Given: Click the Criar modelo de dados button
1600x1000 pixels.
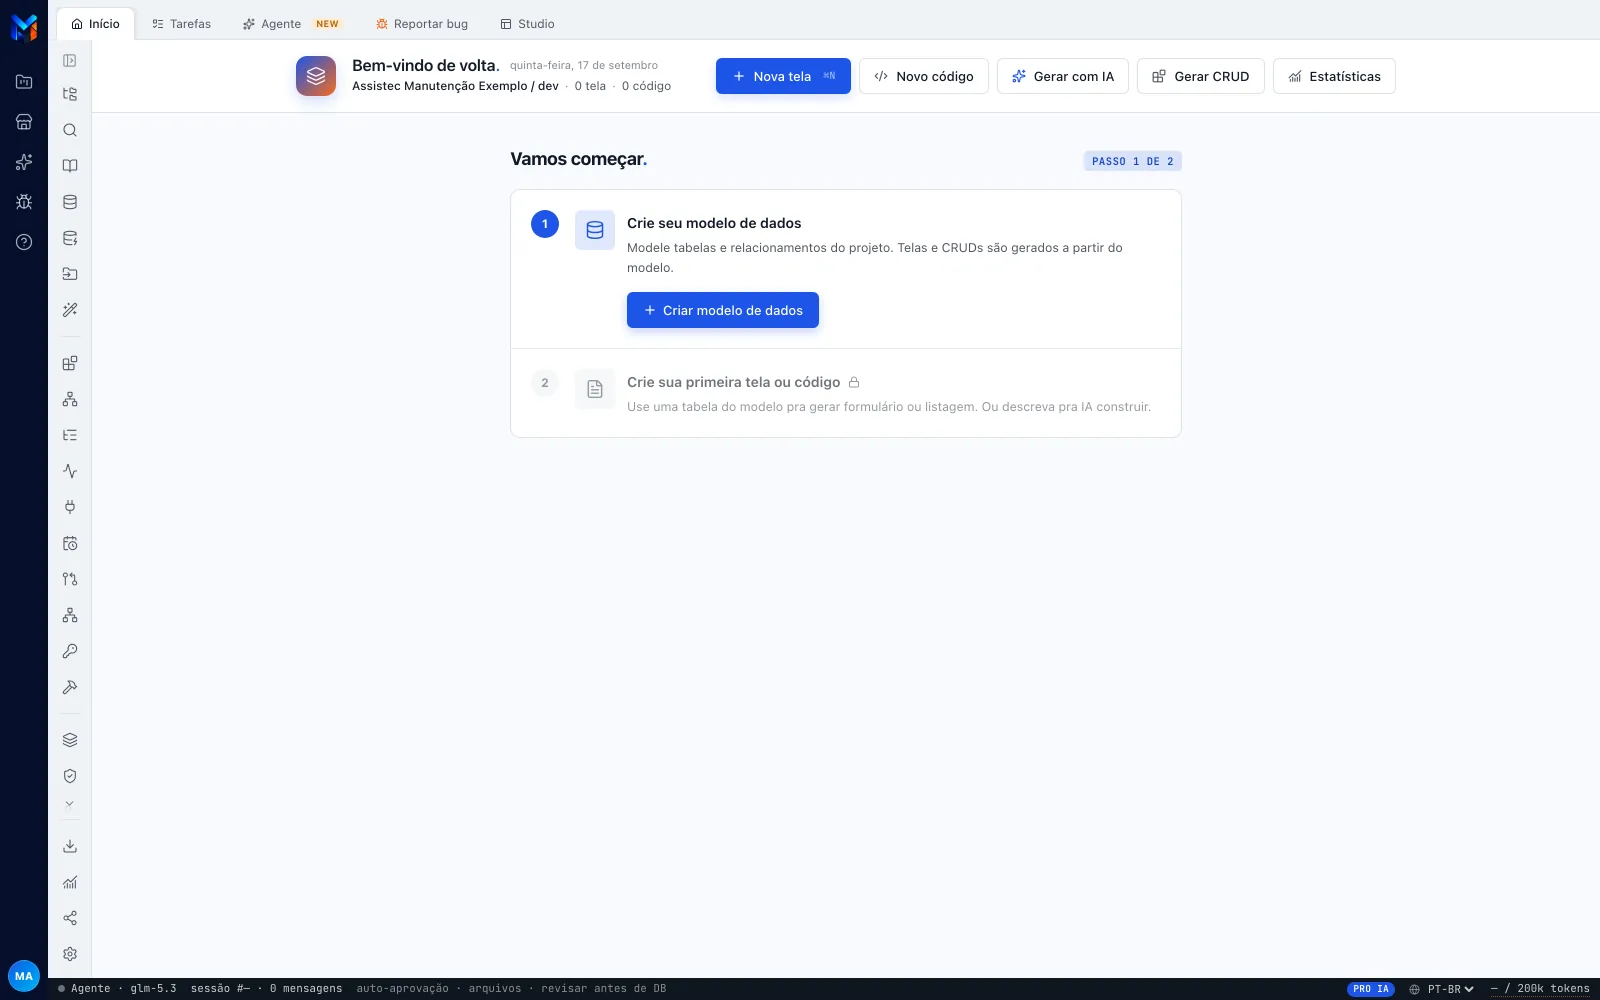Looking at the screenshot, I should click(x=723, y=310).
